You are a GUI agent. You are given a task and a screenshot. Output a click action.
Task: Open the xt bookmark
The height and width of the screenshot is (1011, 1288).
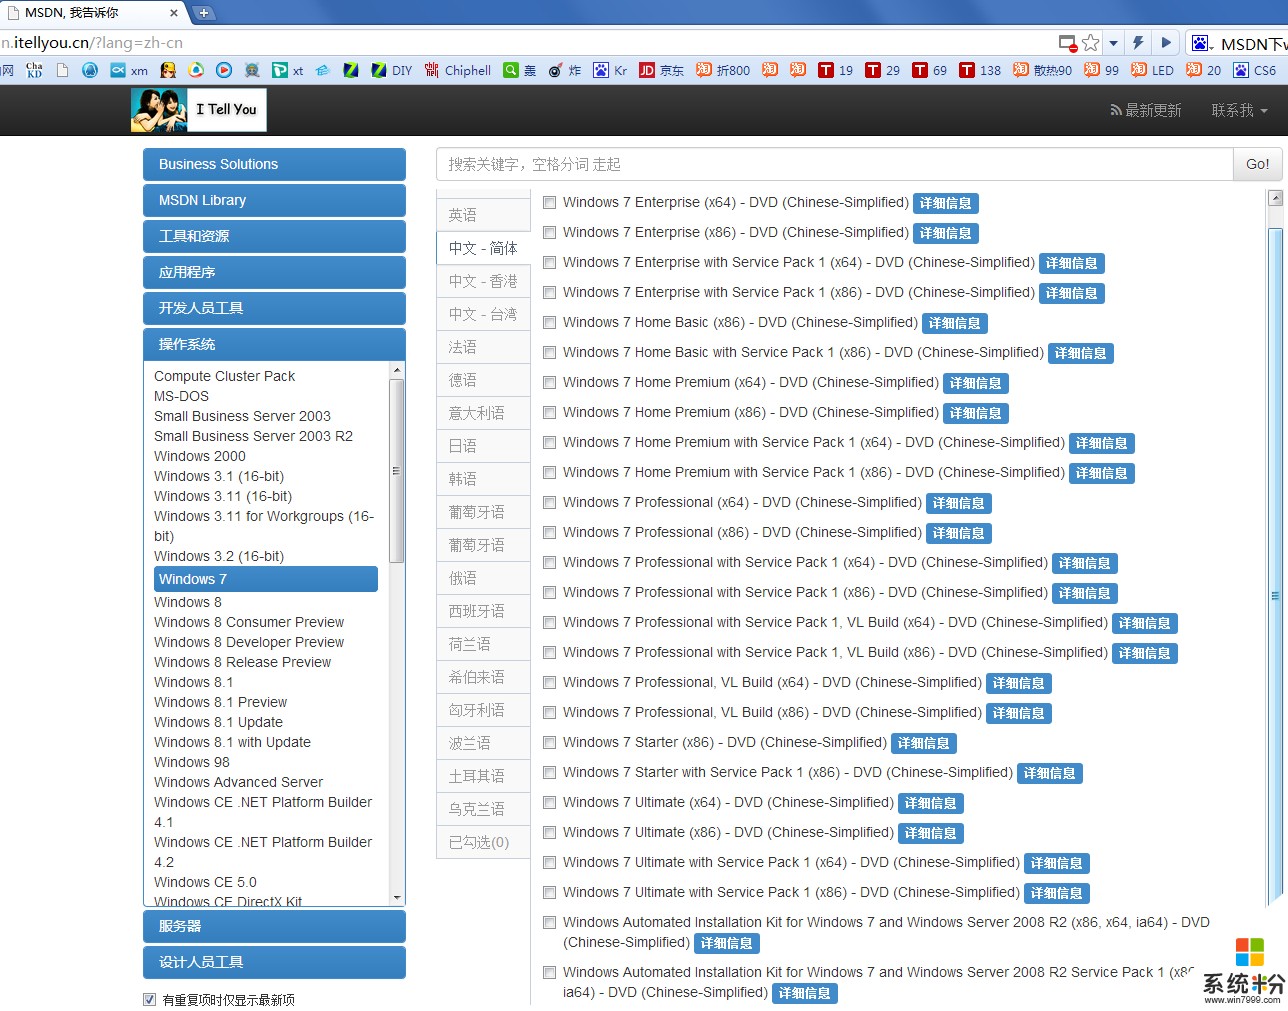[289, 70]
